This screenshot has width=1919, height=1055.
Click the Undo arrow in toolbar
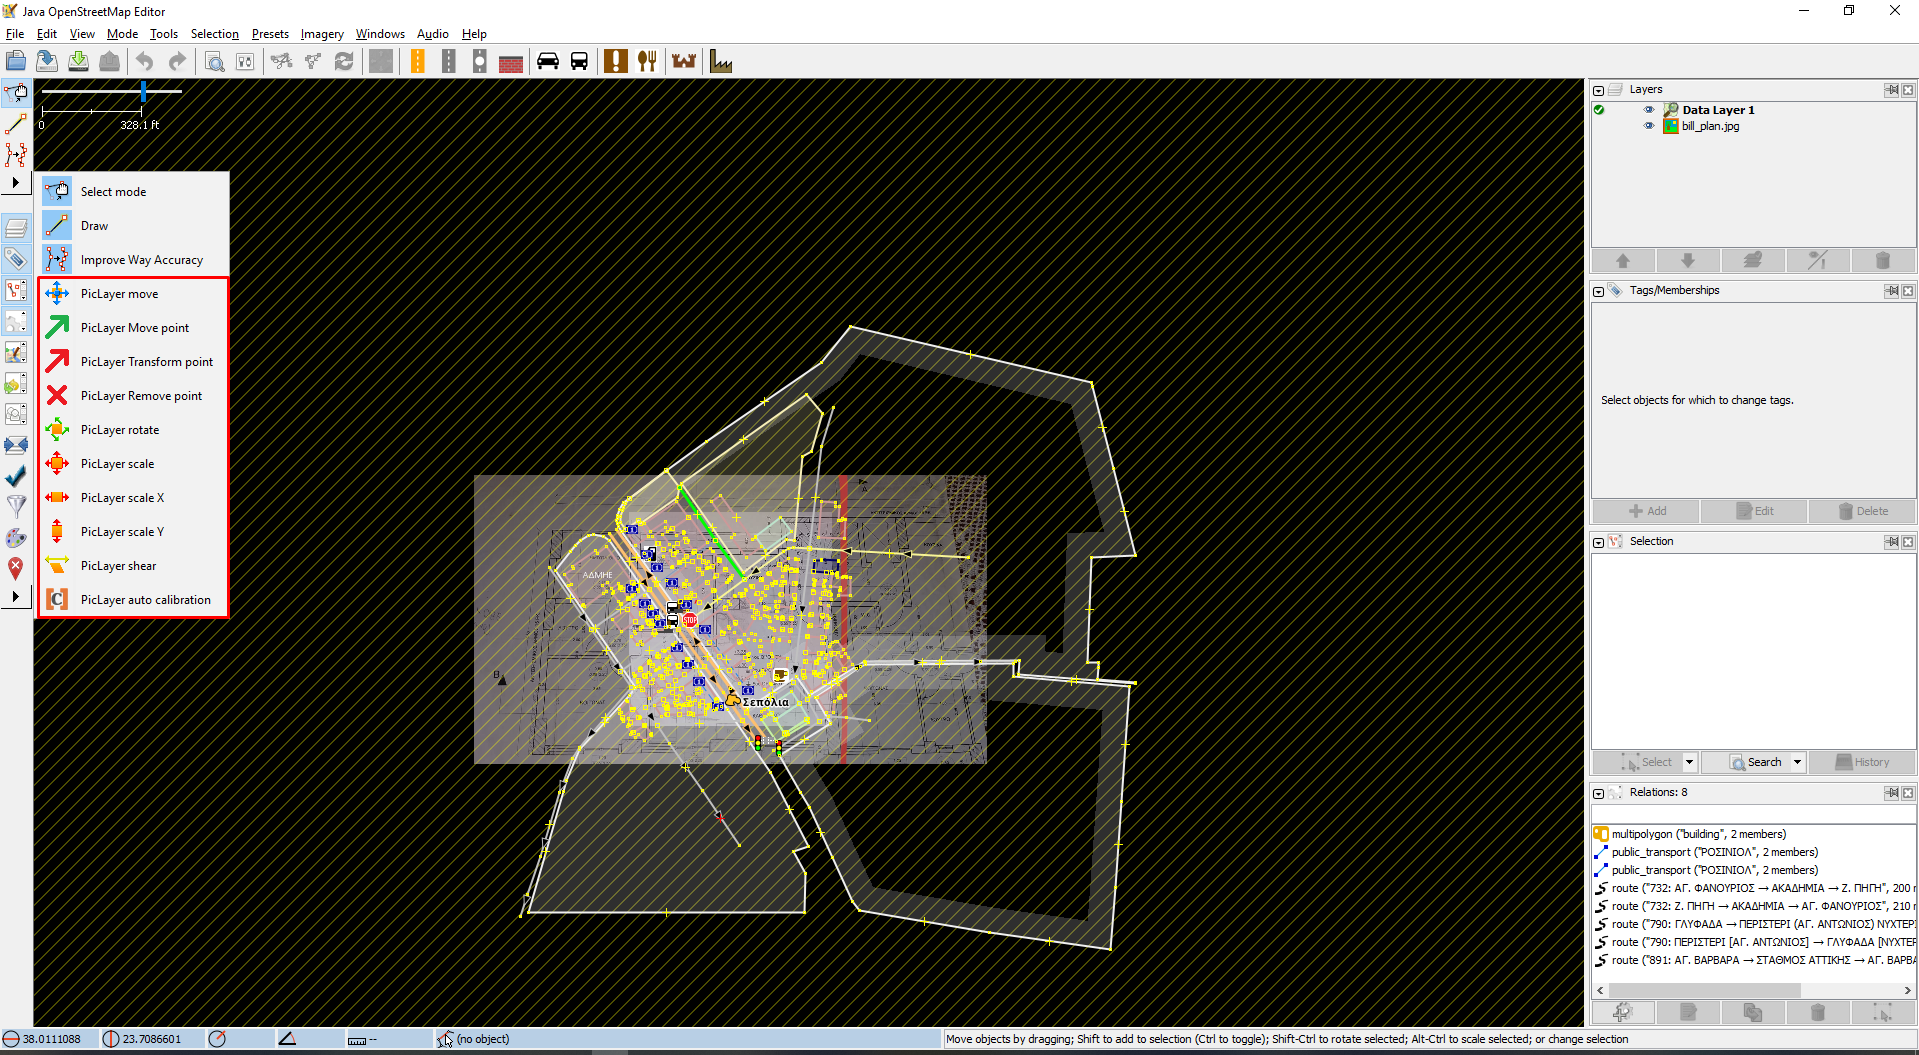[x=145, y=62]
